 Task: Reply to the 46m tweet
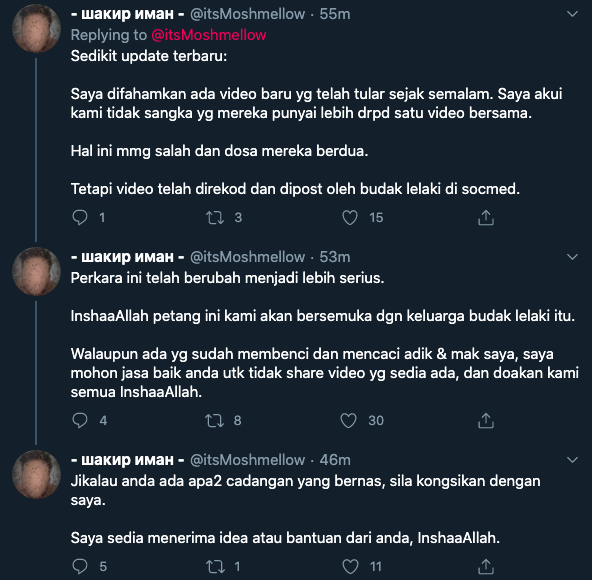click(x=80, y=566)
